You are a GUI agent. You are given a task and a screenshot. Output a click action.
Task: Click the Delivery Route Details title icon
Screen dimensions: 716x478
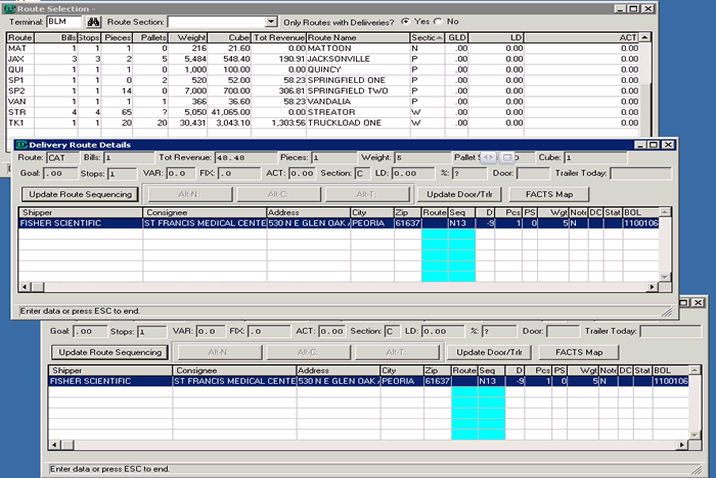pyautogui.click(x=21, y=145)
